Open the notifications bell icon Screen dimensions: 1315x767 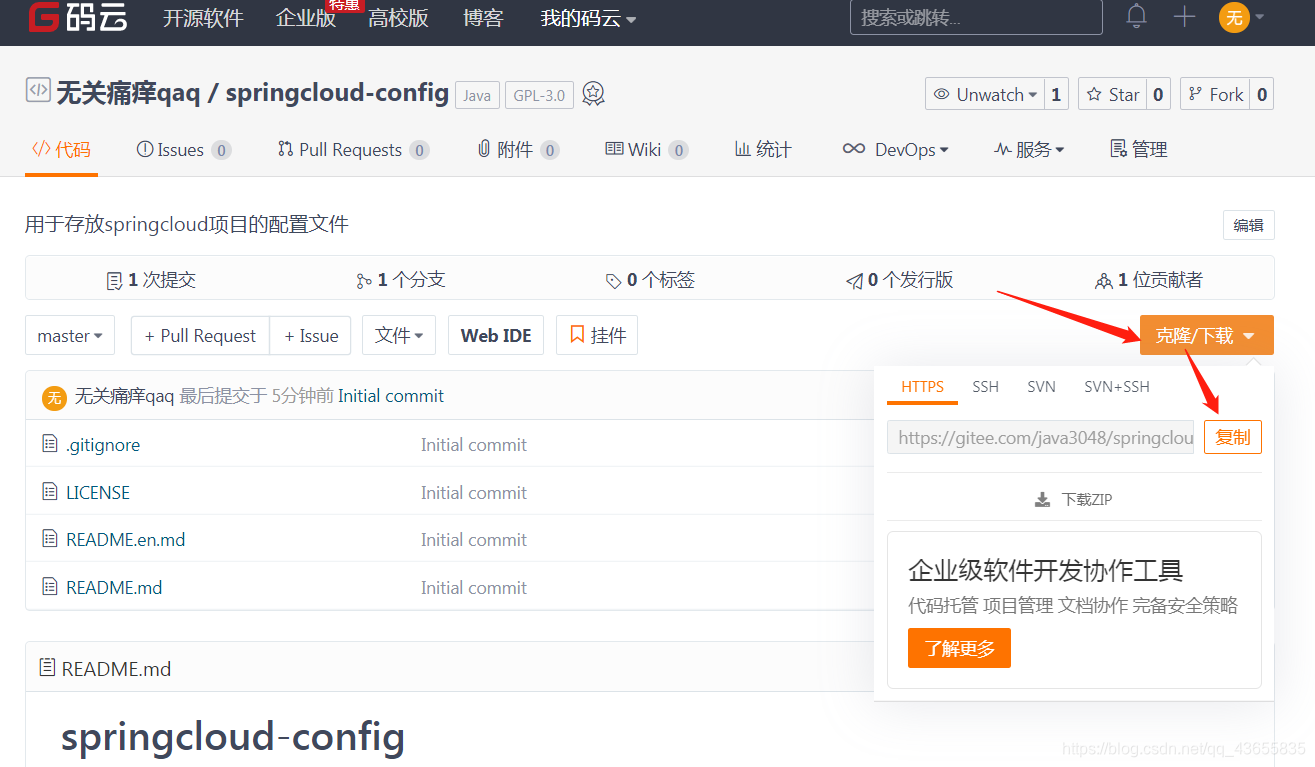[1136, 16]
